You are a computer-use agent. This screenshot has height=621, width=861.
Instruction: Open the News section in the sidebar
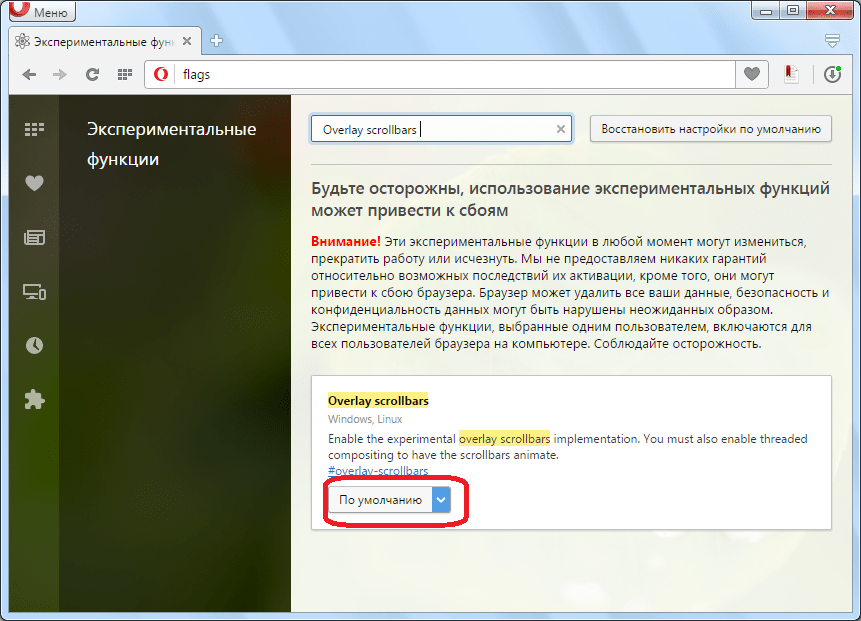(x=35, y=237)
